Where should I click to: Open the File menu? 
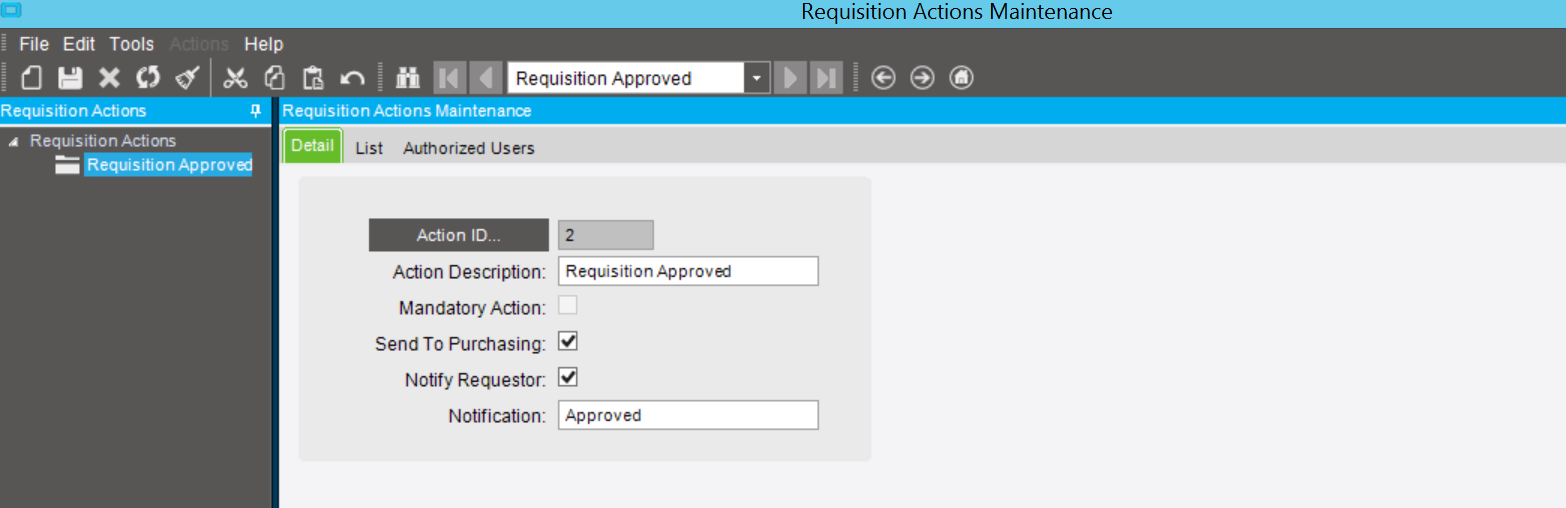point(34,44)
